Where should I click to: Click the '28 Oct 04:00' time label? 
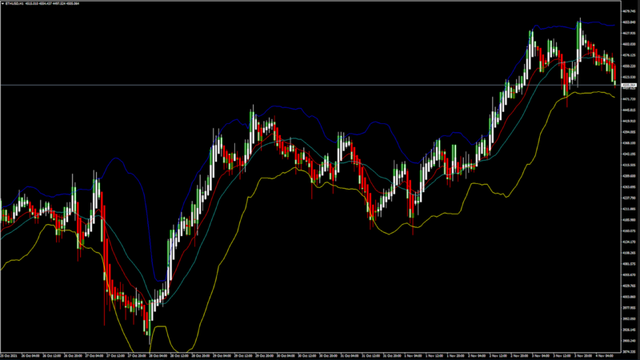(158, 356)
